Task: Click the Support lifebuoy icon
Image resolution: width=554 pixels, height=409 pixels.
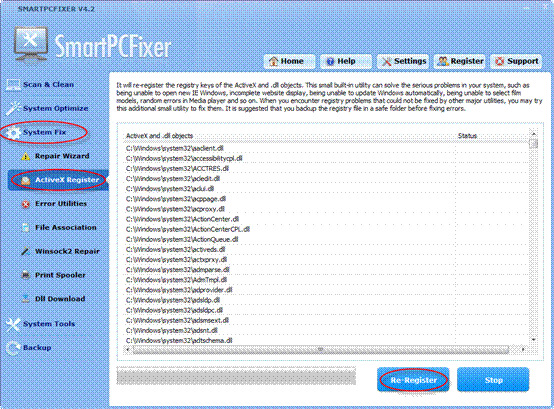Action: [500, 61]
